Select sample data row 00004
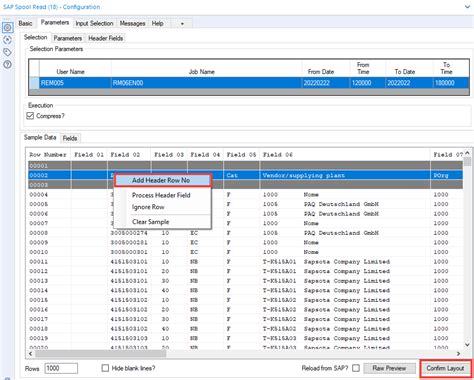Viewport: 474px width, 380px height. coord(246,195)
